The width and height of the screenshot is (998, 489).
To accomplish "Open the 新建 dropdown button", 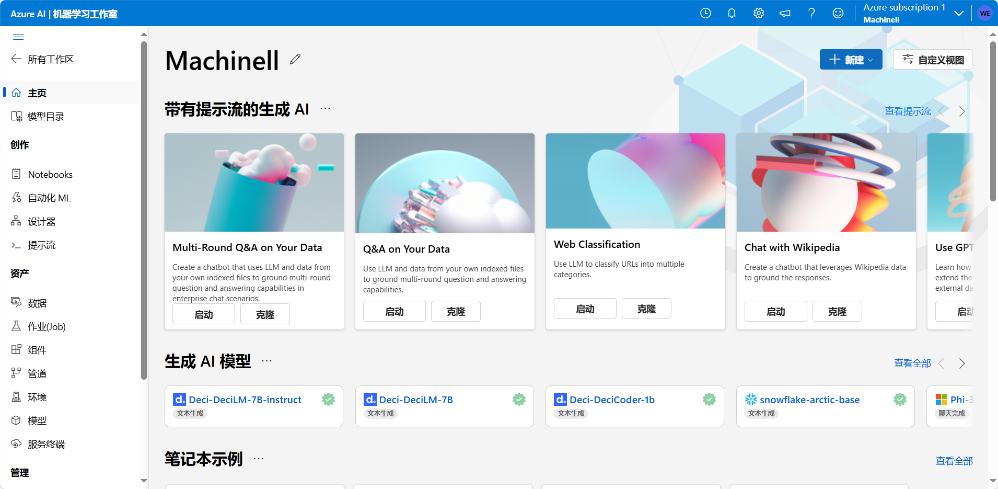I will tap(851, 59).
